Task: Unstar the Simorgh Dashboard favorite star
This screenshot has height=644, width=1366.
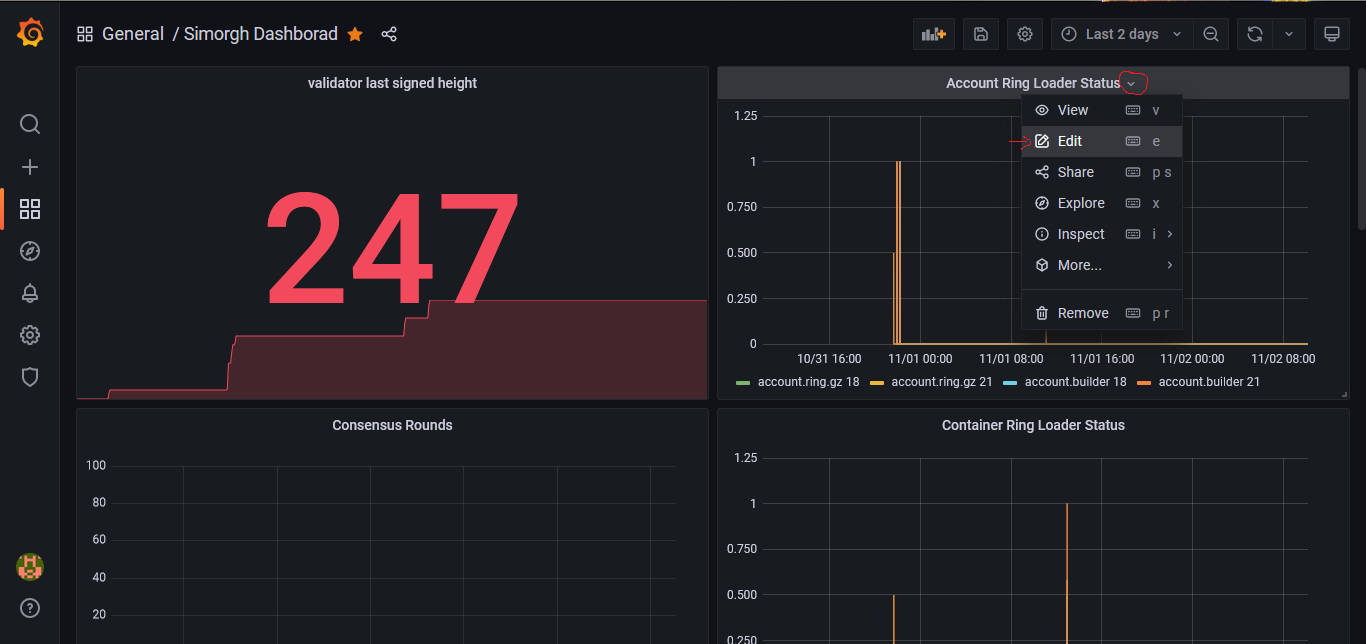Action: click(355, 34)
